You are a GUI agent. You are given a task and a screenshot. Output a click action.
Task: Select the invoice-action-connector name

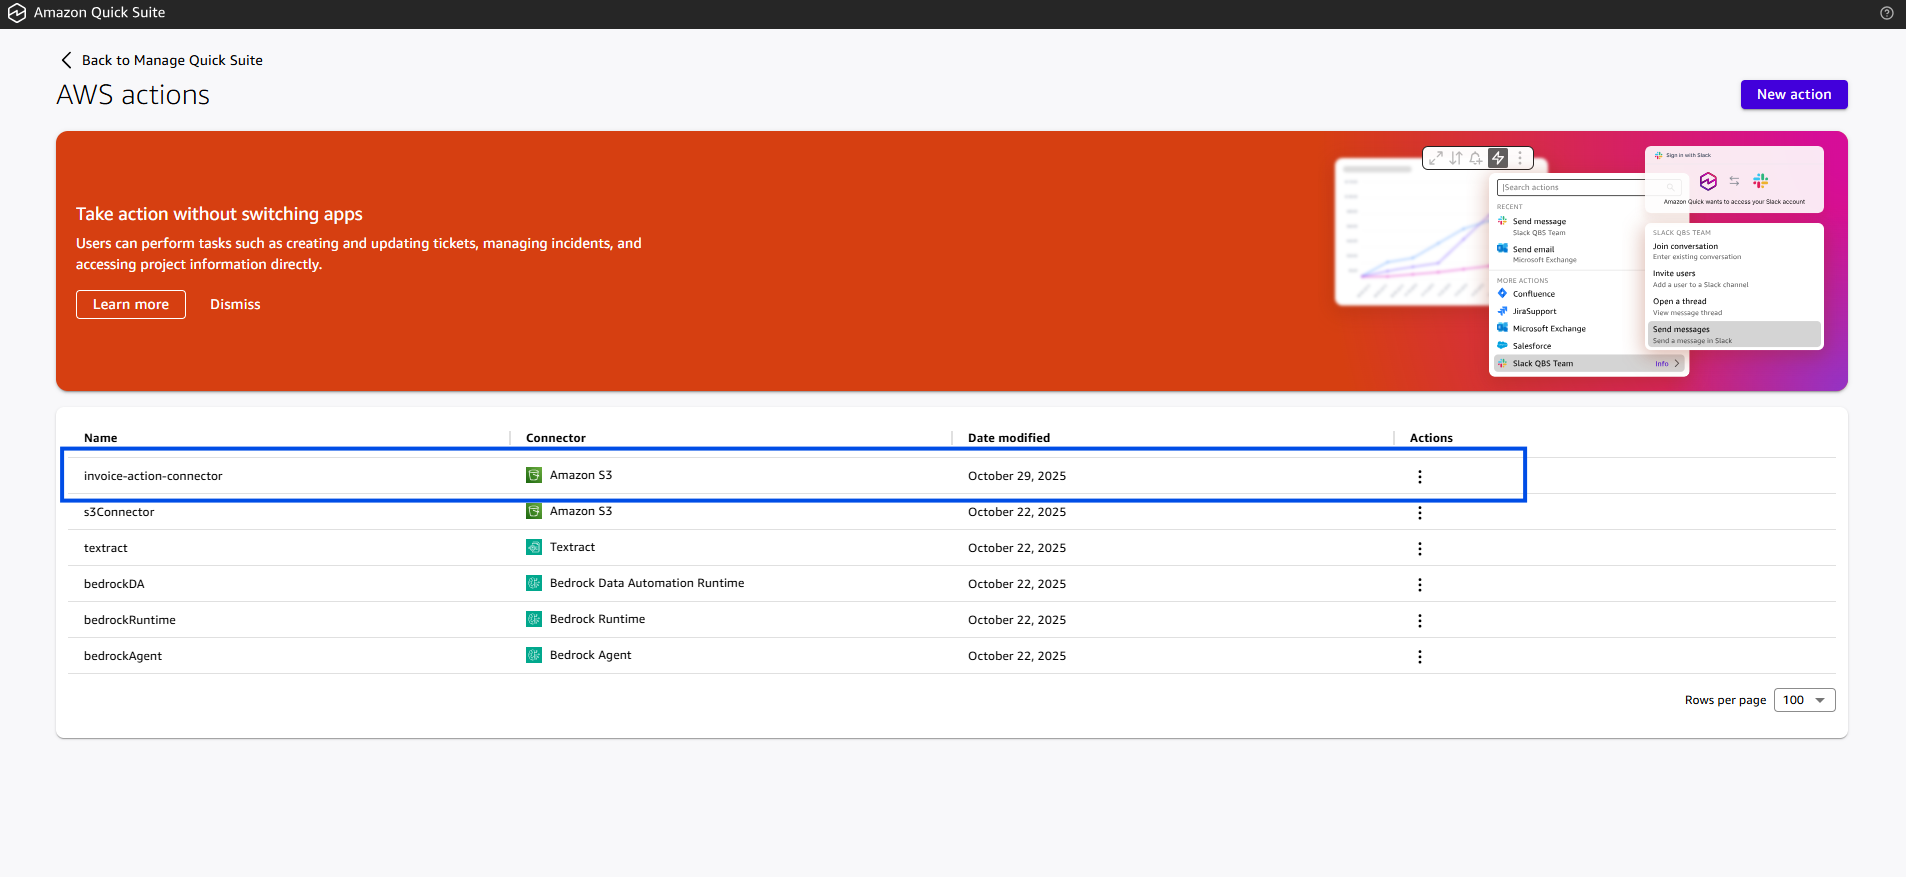(153, 476)
